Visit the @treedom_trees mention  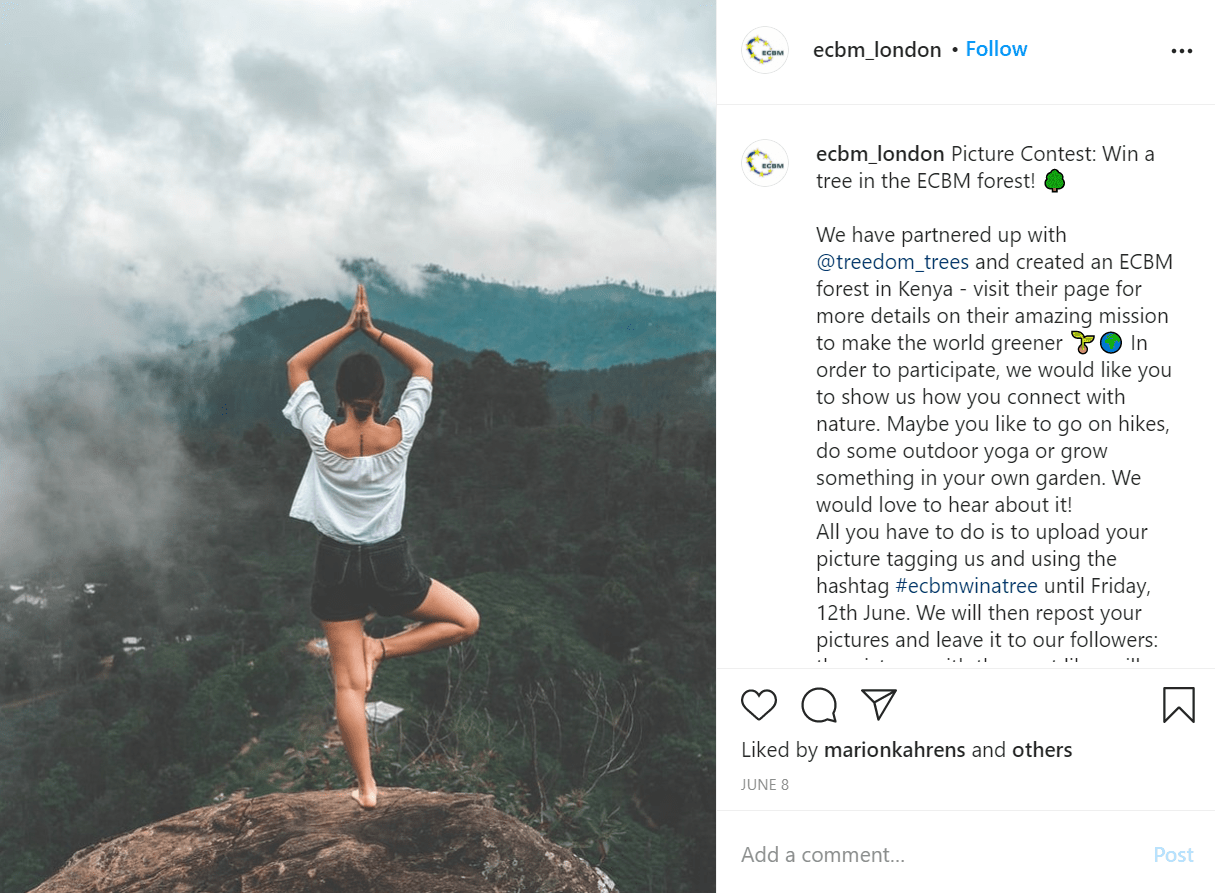click(892, 262)
